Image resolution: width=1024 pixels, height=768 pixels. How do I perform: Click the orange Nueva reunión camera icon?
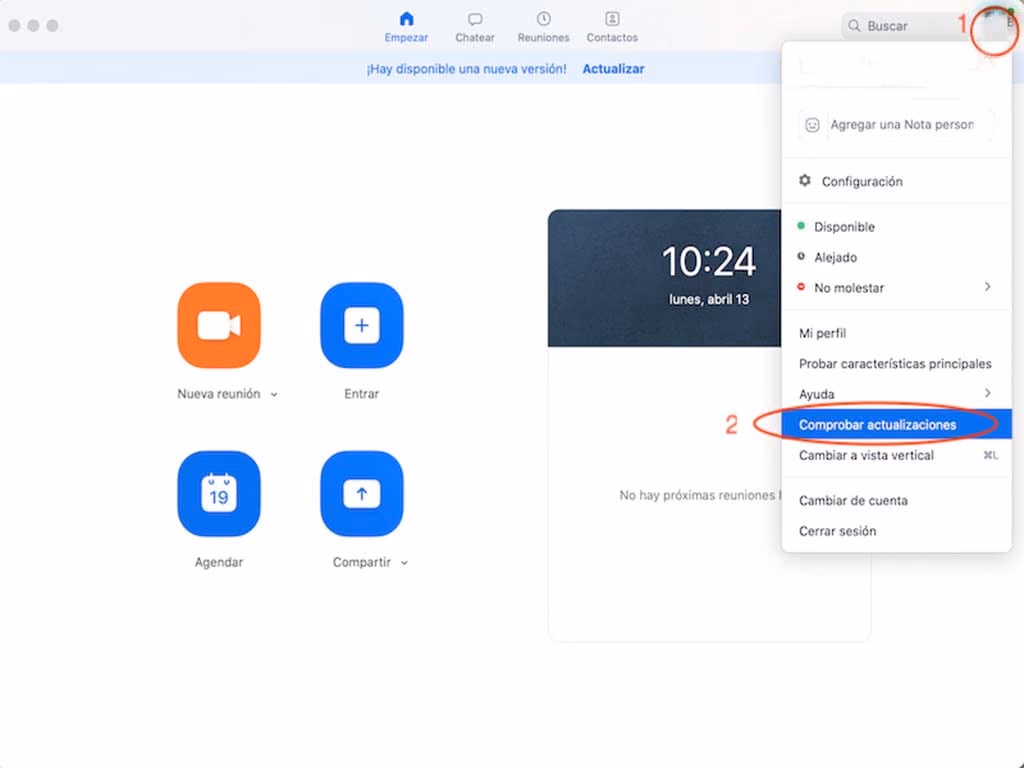tap(219, 325)
